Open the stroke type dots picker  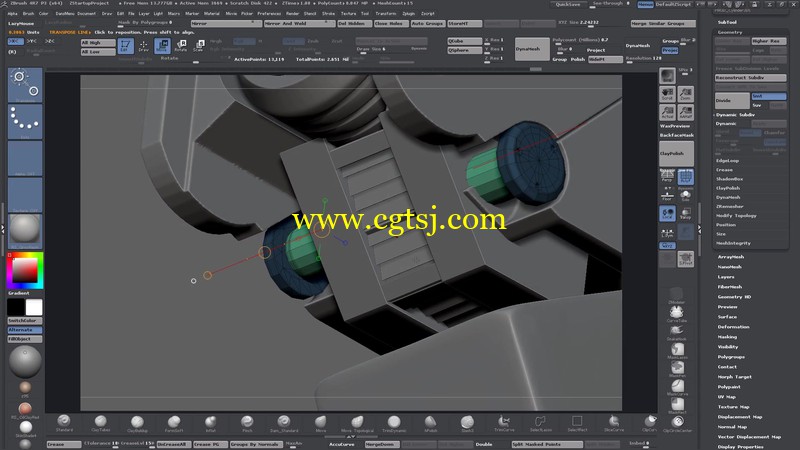(x=25, y=122)
